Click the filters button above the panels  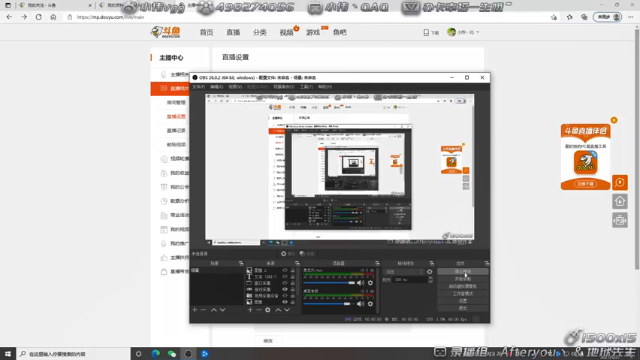[x=307, y=254]
